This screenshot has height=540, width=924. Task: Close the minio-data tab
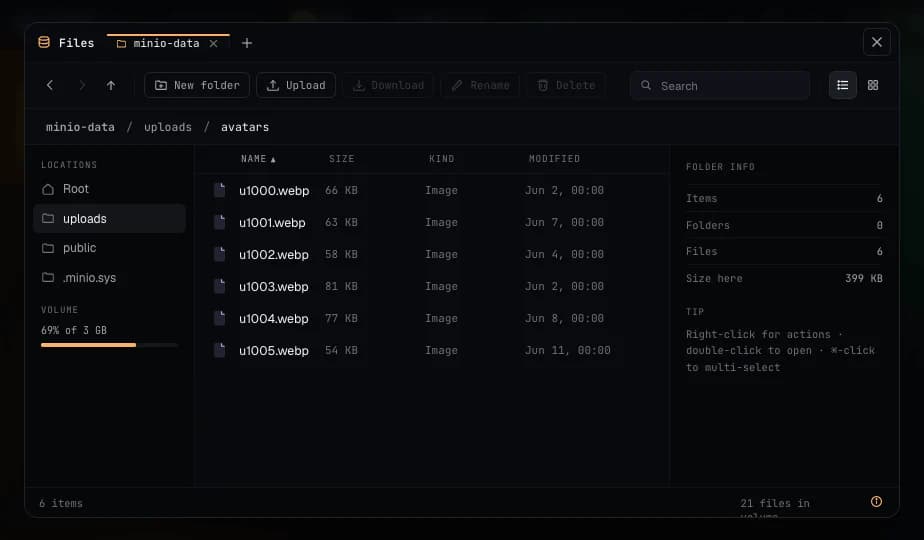pos(214,44)
